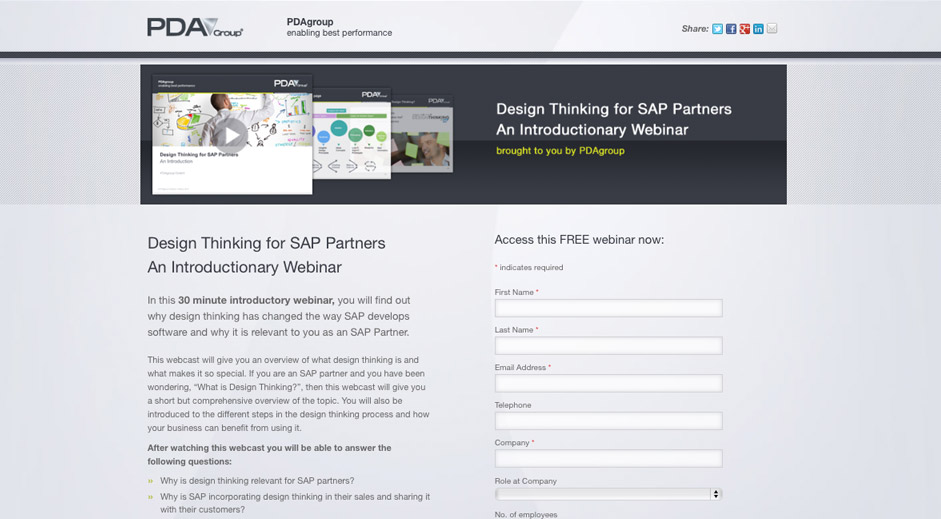Click the '30 minute introductory webinar,' bold text
Screen dimensions: 941x519
point(256,300)
